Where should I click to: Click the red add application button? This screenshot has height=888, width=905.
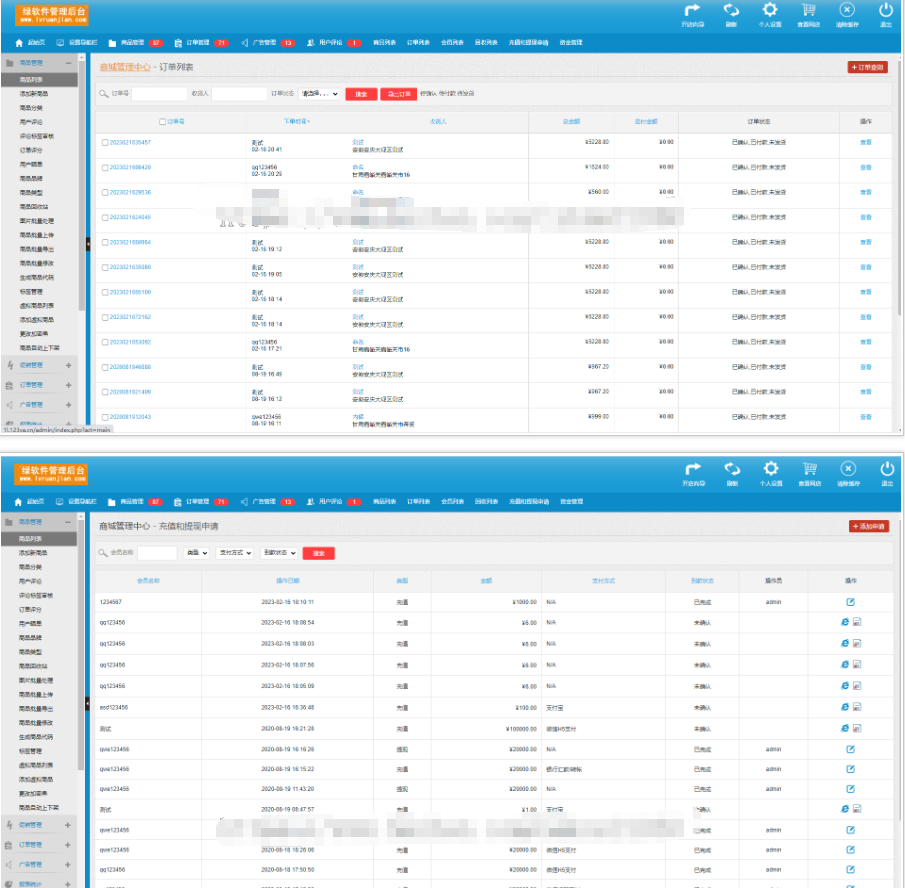point(868,526)
